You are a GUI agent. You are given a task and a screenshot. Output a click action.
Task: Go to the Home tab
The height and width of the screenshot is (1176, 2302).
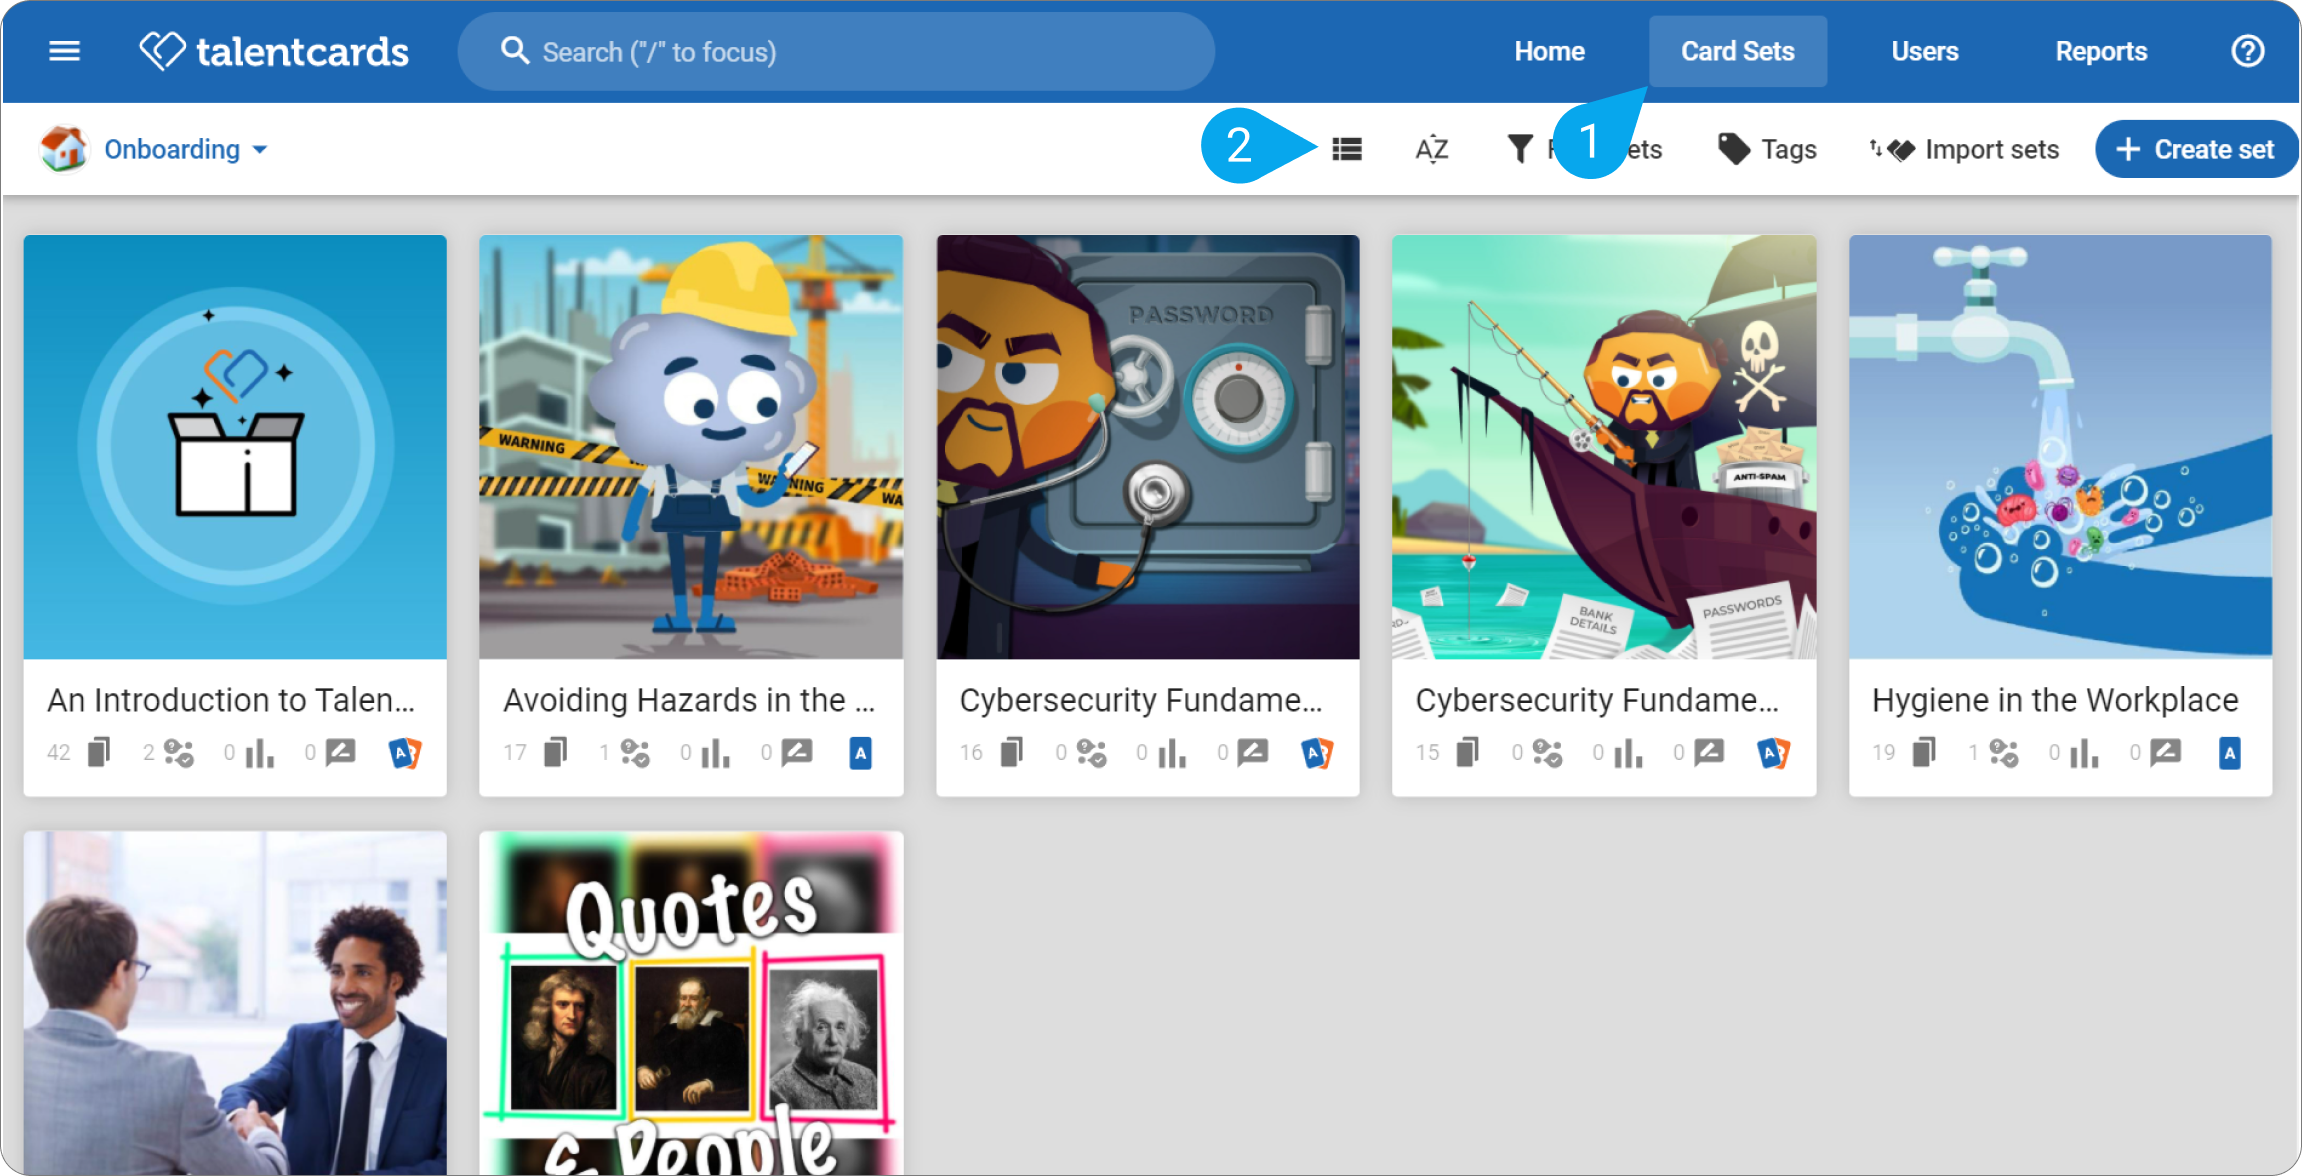1549,51
